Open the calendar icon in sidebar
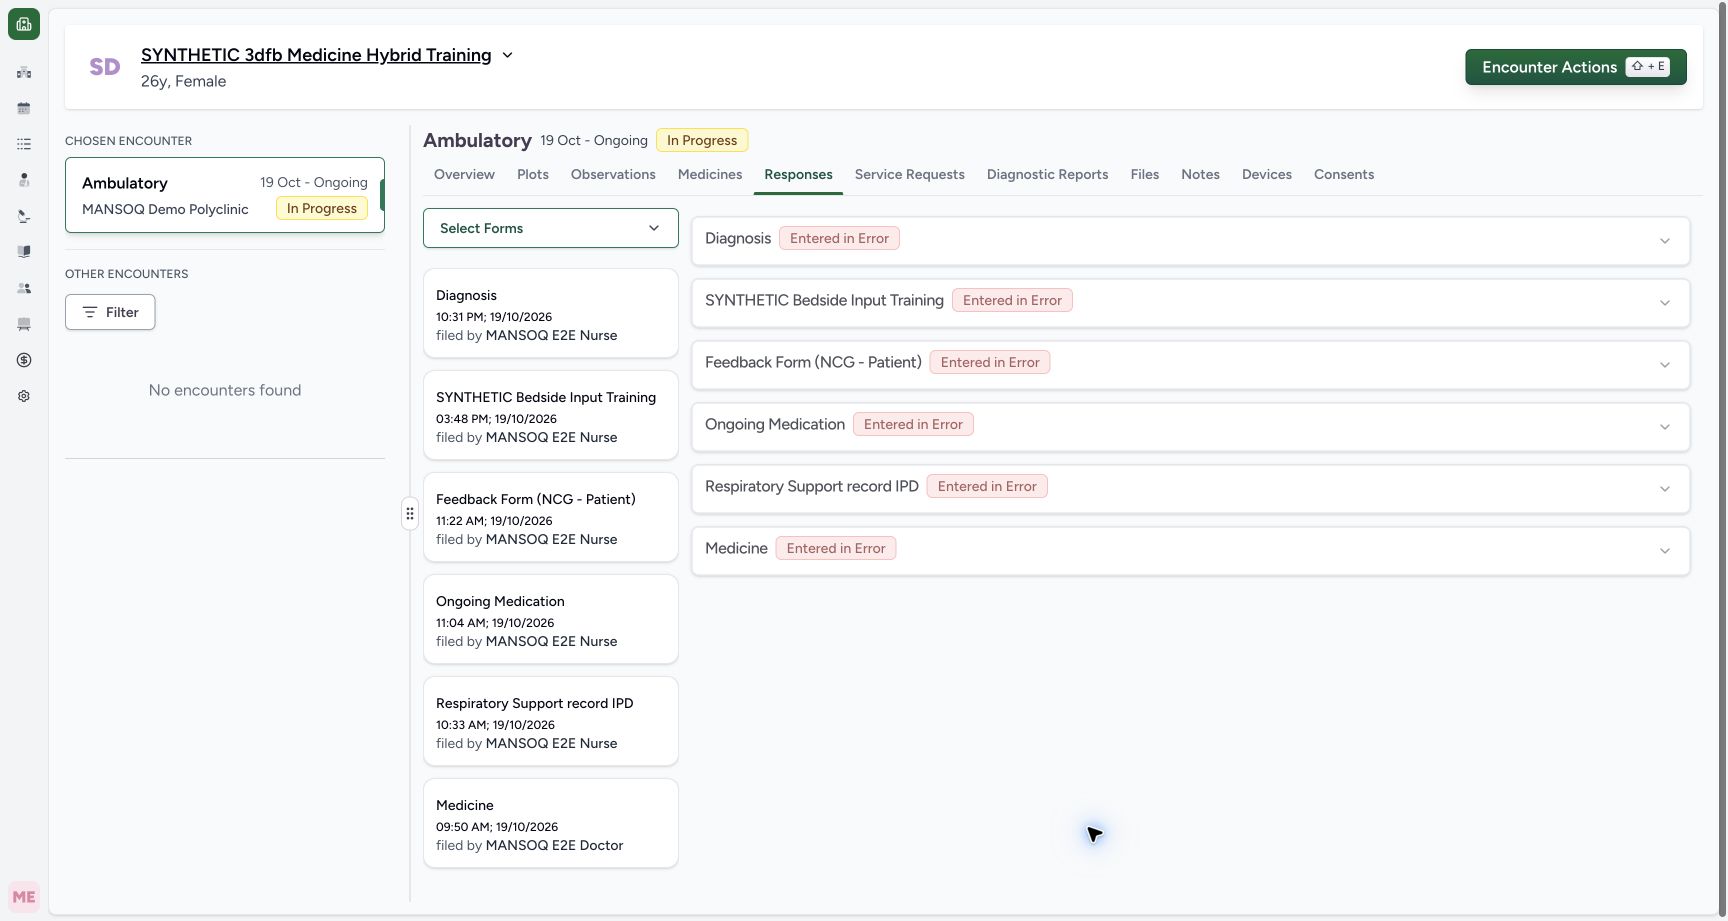The width and height of the screenshot is (1728, 921). 24,108
